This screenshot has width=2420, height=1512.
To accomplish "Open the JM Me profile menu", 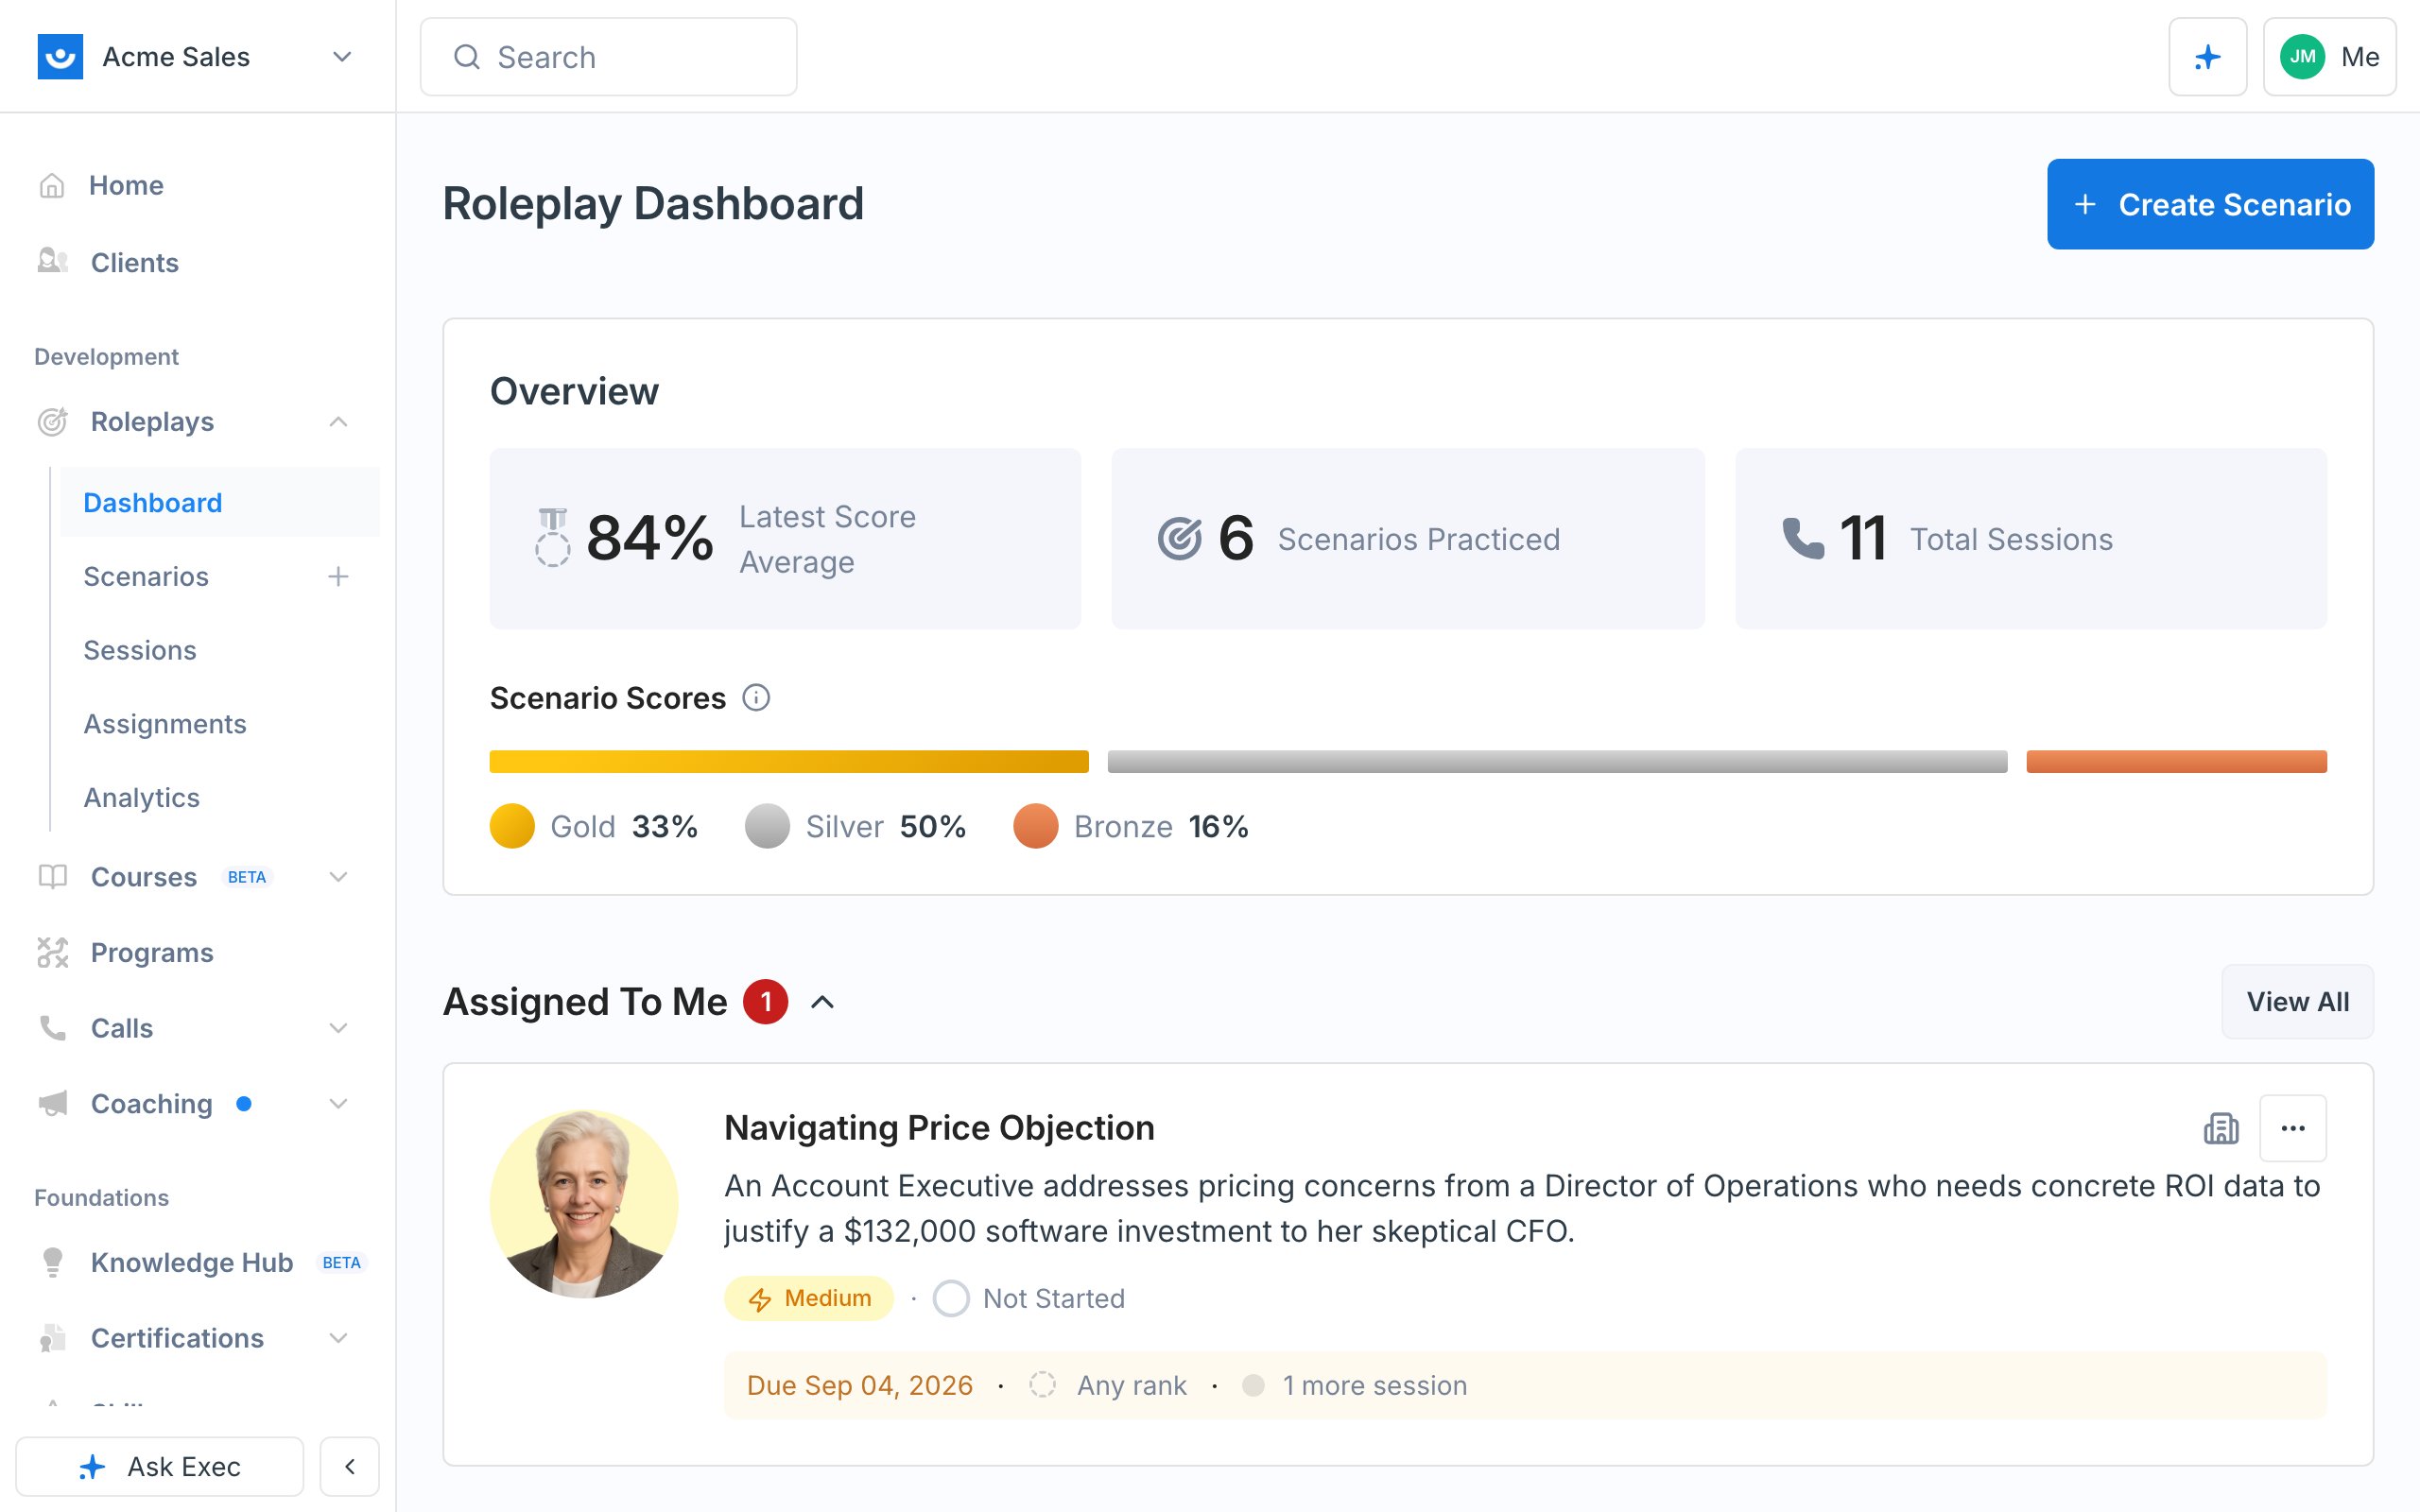I will pos(2329,57).
